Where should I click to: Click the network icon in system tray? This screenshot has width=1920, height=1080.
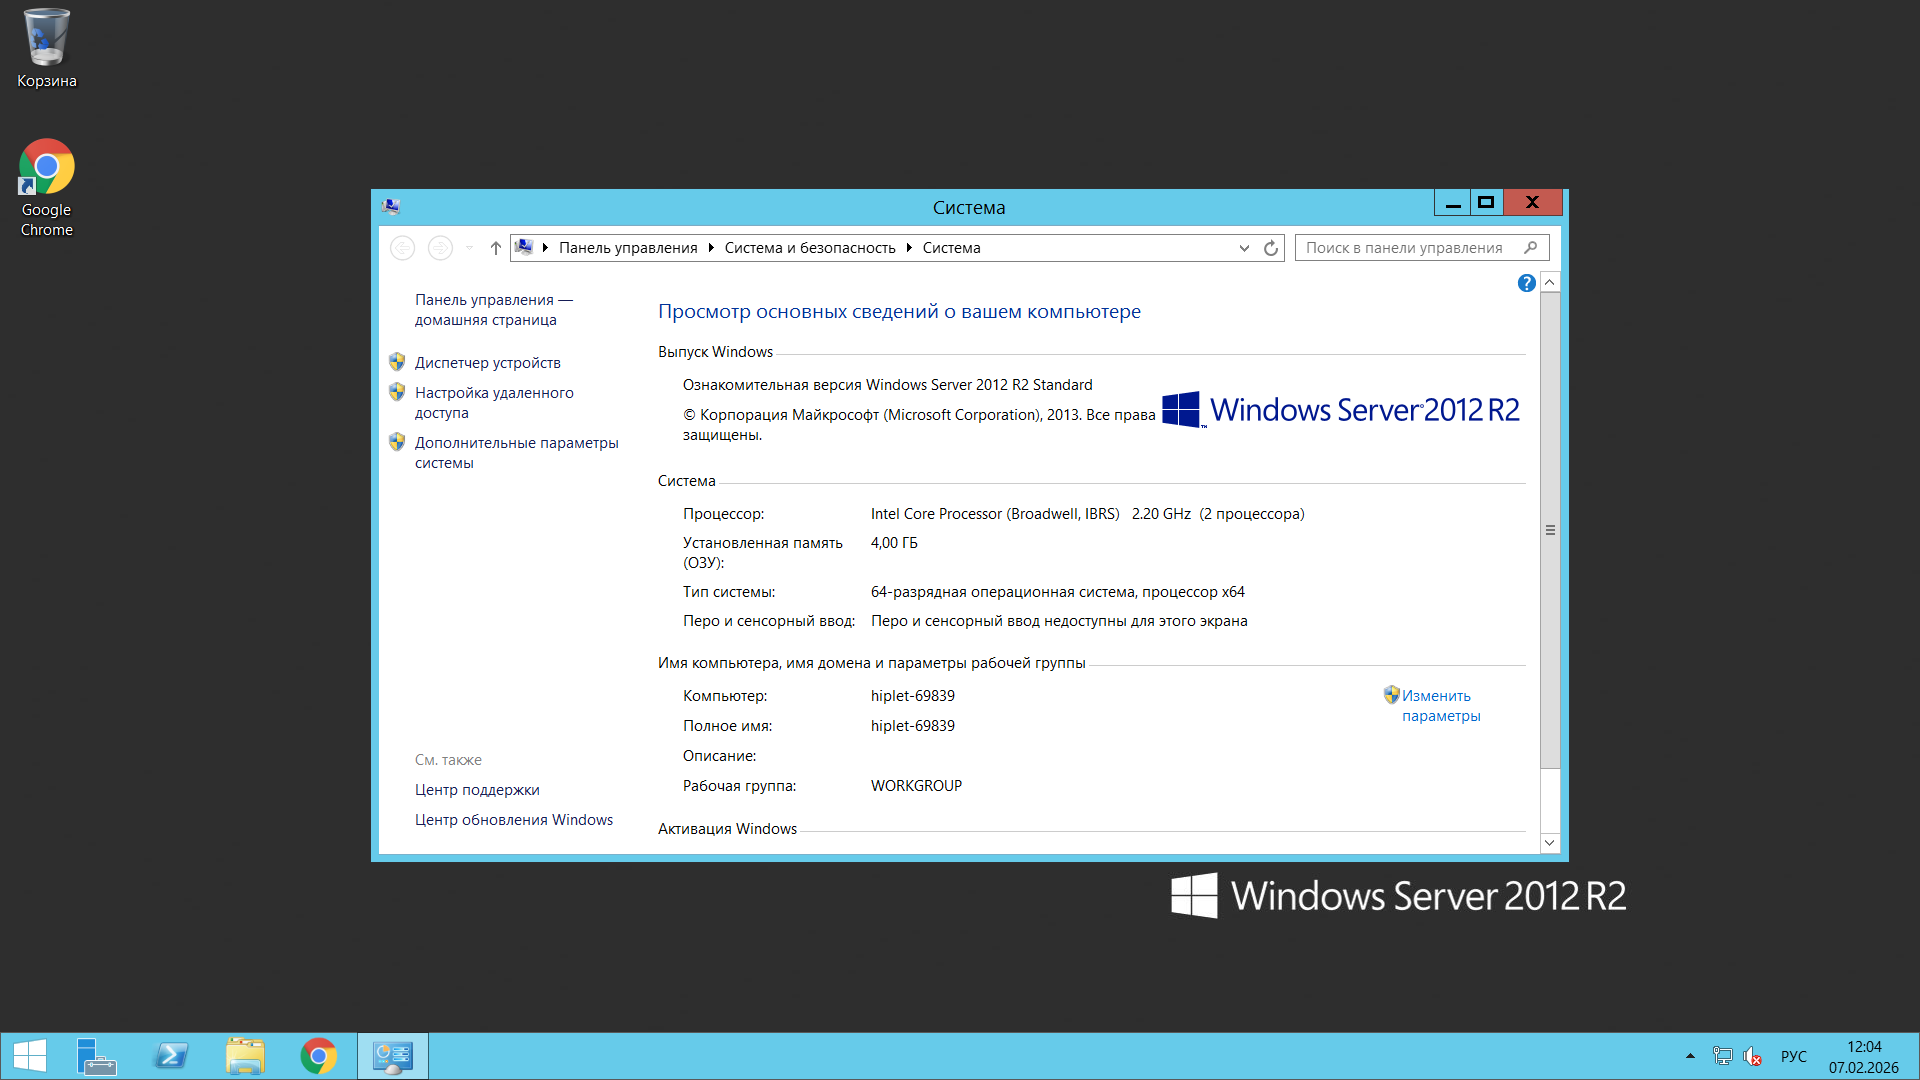[1722, 1056]
